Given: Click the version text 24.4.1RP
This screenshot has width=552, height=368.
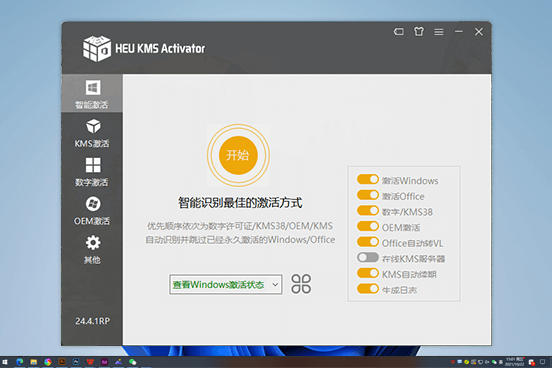Looking at the screenshot, I should pos(92,321).
